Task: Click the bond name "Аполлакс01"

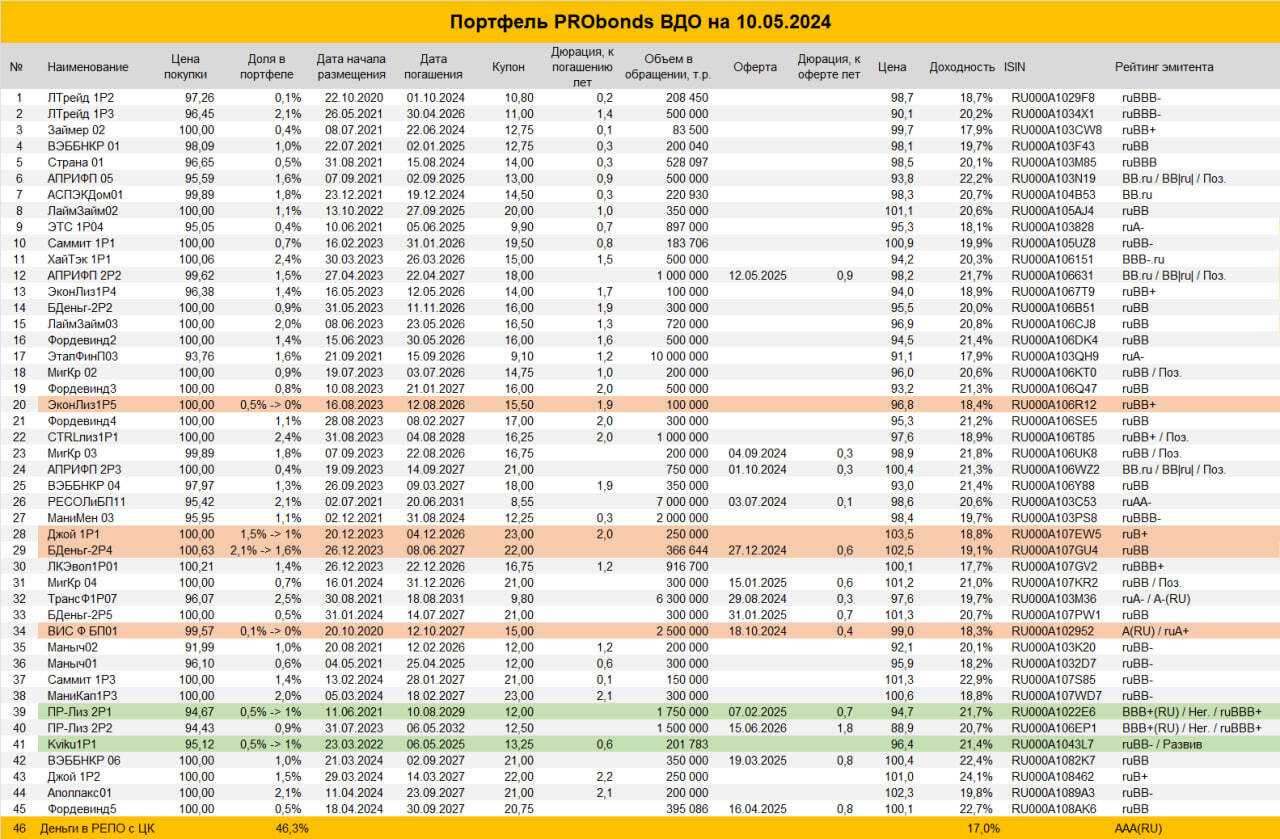Action: pyautogui.click(x=81, y=791)
